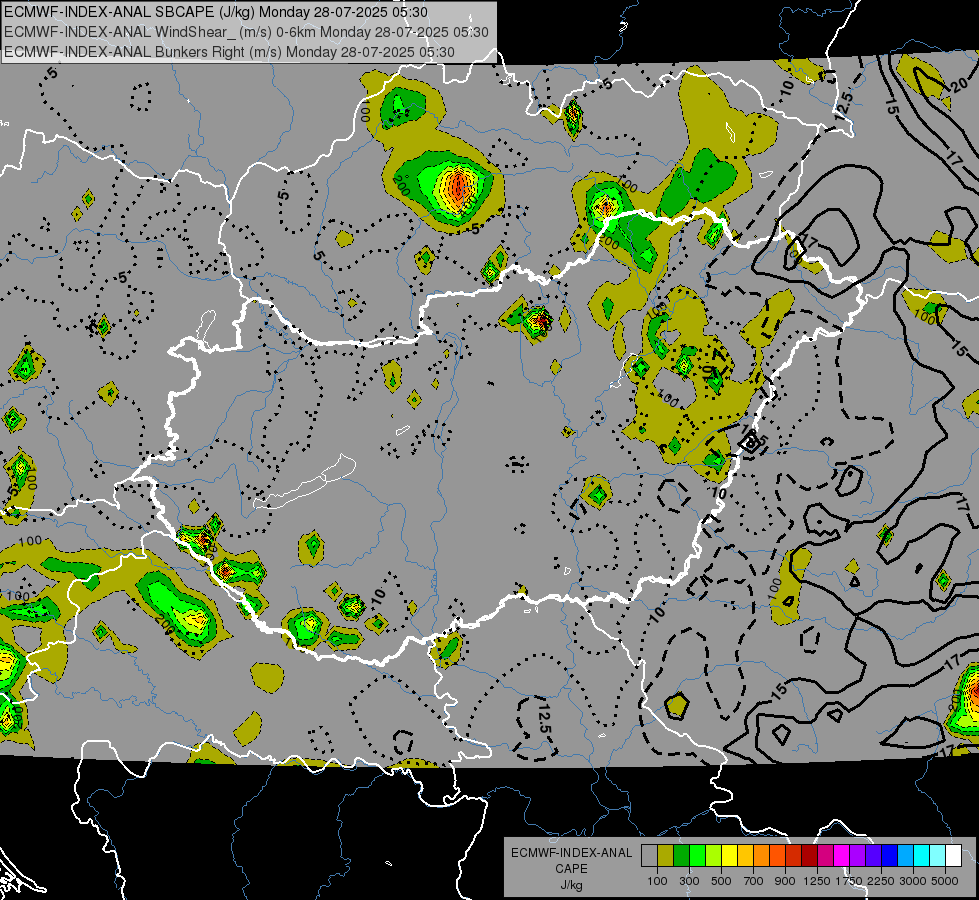979x900 pixels.
Task: Select the amber legend swatch before 700
Action: (745, 855)
